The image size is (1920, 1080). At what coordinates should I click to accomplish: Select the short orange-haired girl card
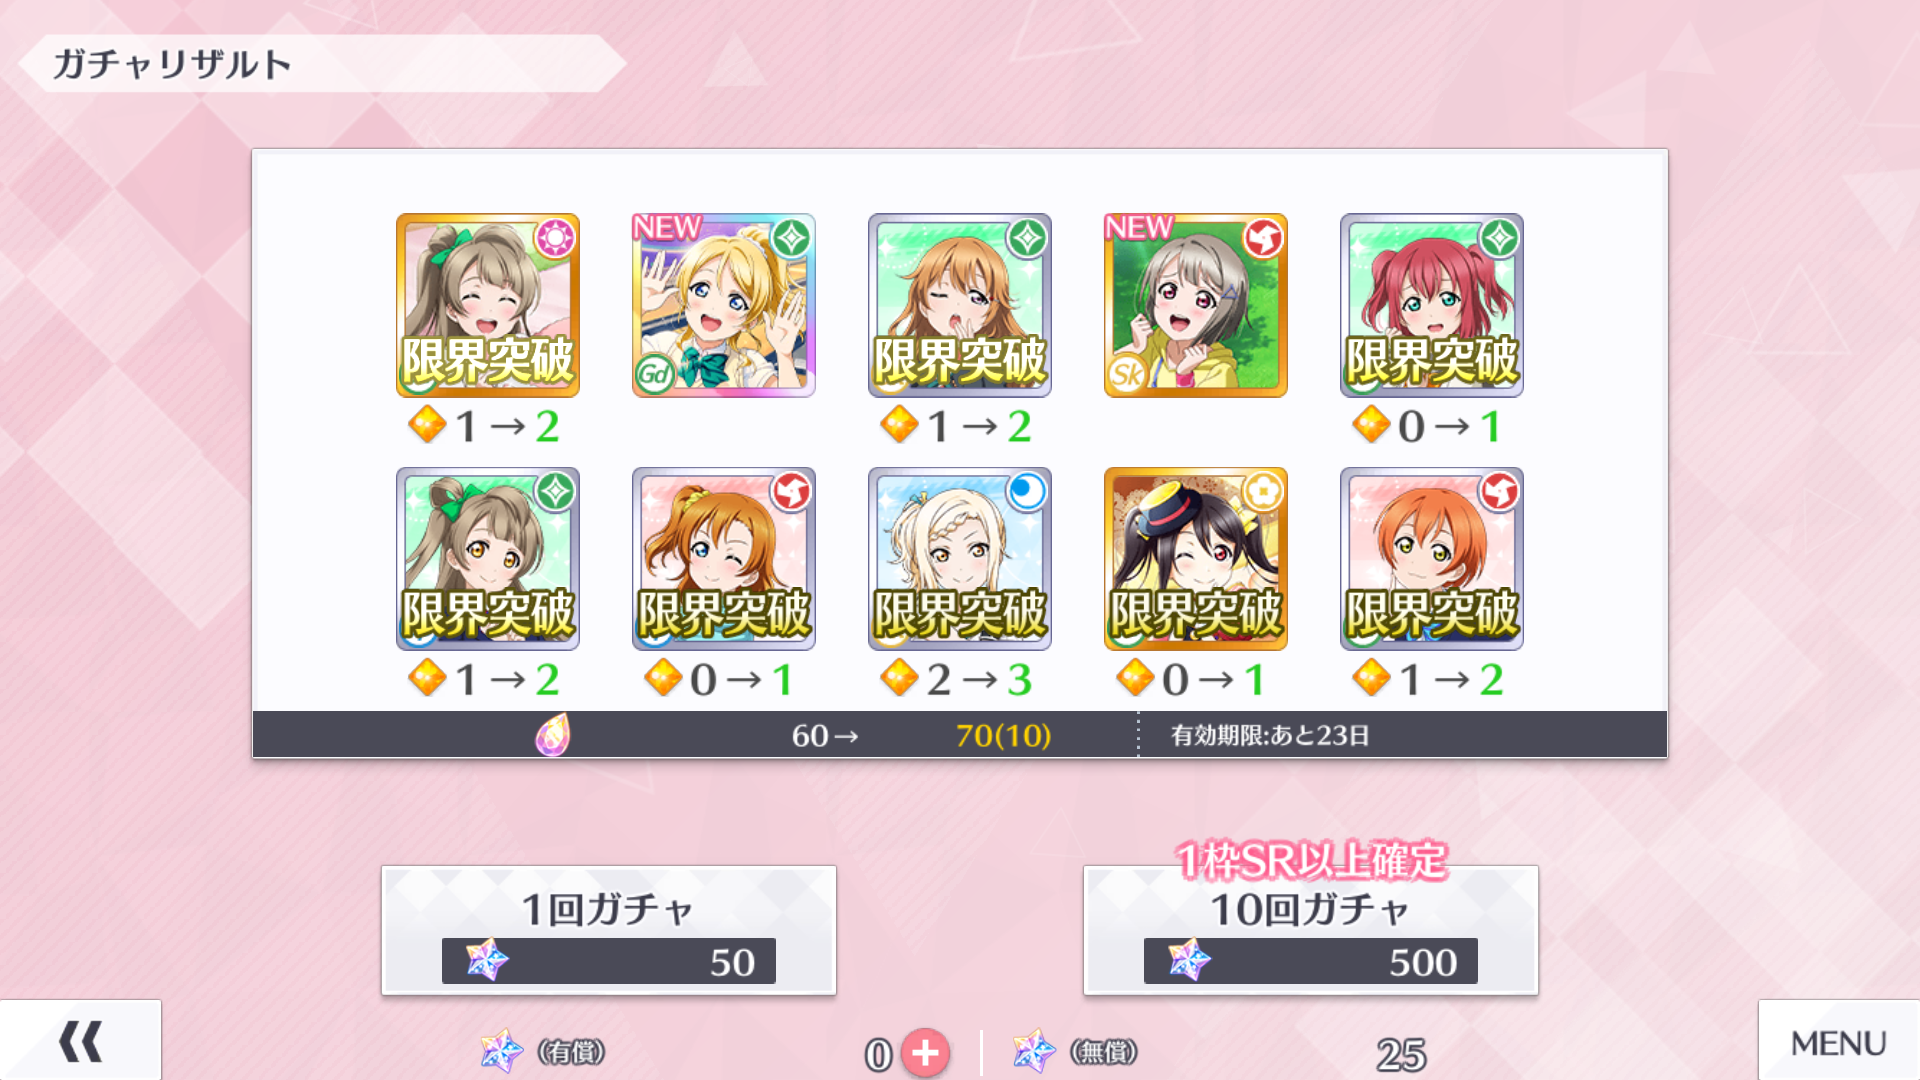click(1432, 559)
